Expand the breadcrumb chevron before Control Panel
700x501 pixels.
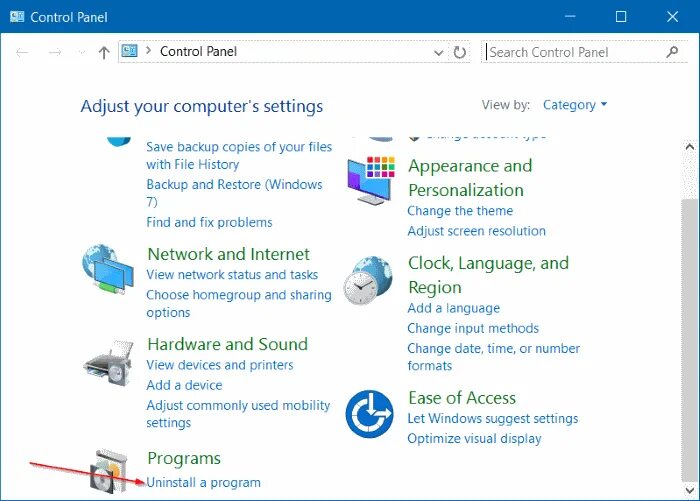point(148,51)
